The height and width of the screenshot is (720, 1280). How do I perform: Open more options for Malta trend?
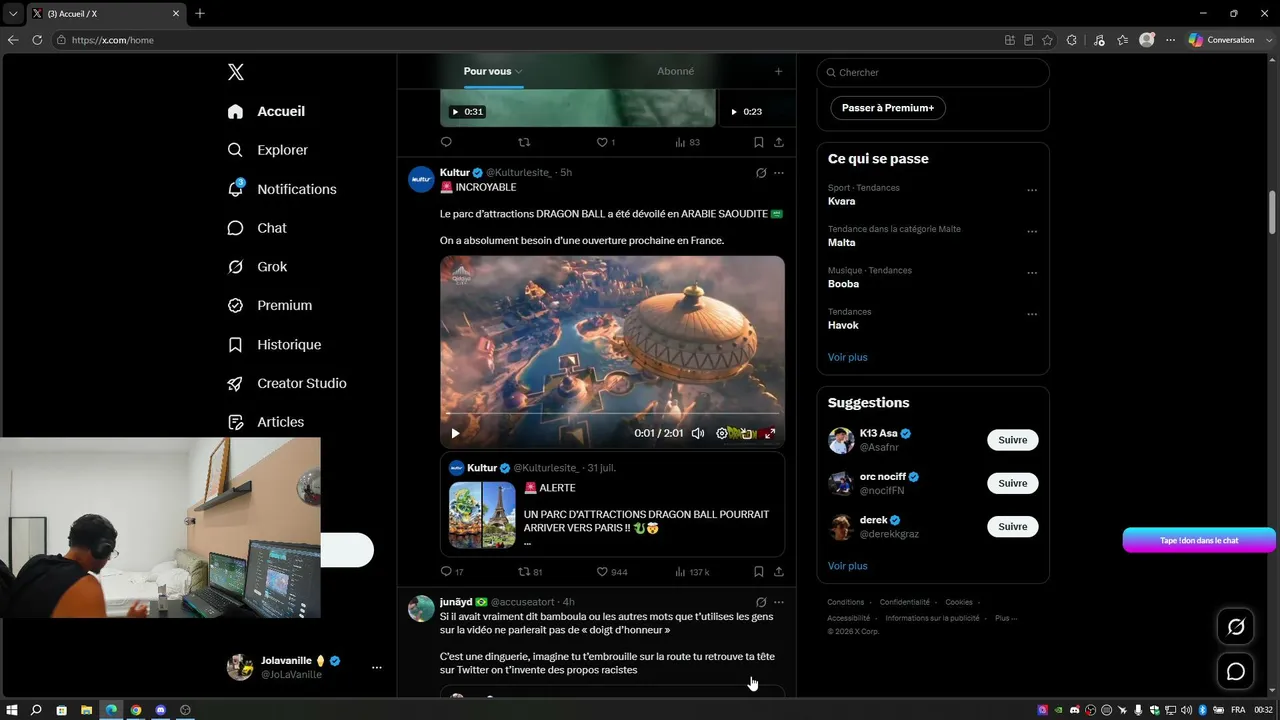click(x=1032, y=231)
